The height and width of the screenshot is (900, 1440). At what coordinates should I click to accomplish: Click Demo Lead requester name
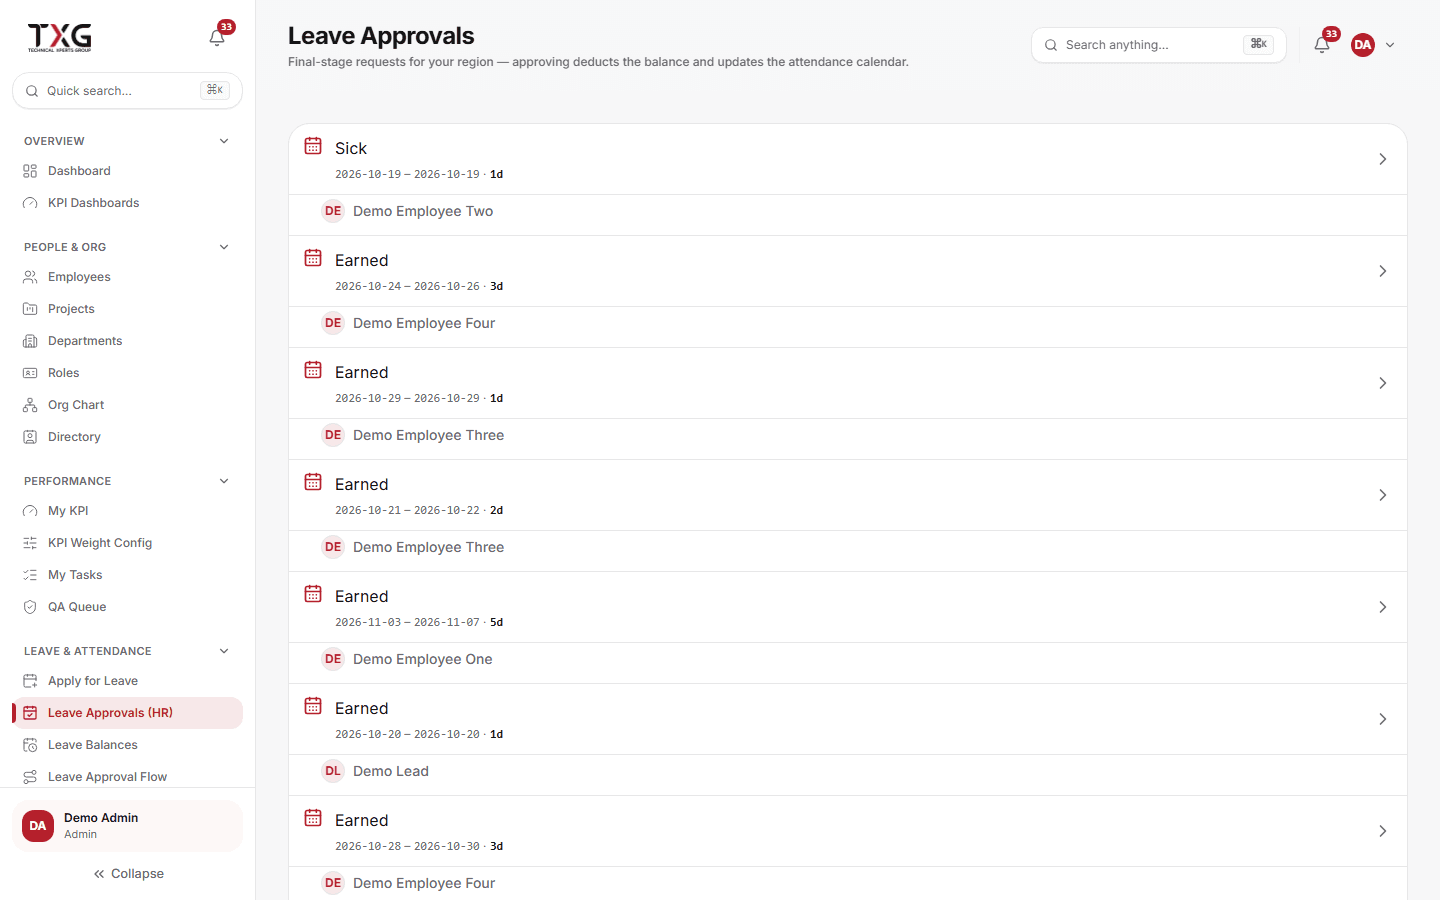[x=391, y=771]
